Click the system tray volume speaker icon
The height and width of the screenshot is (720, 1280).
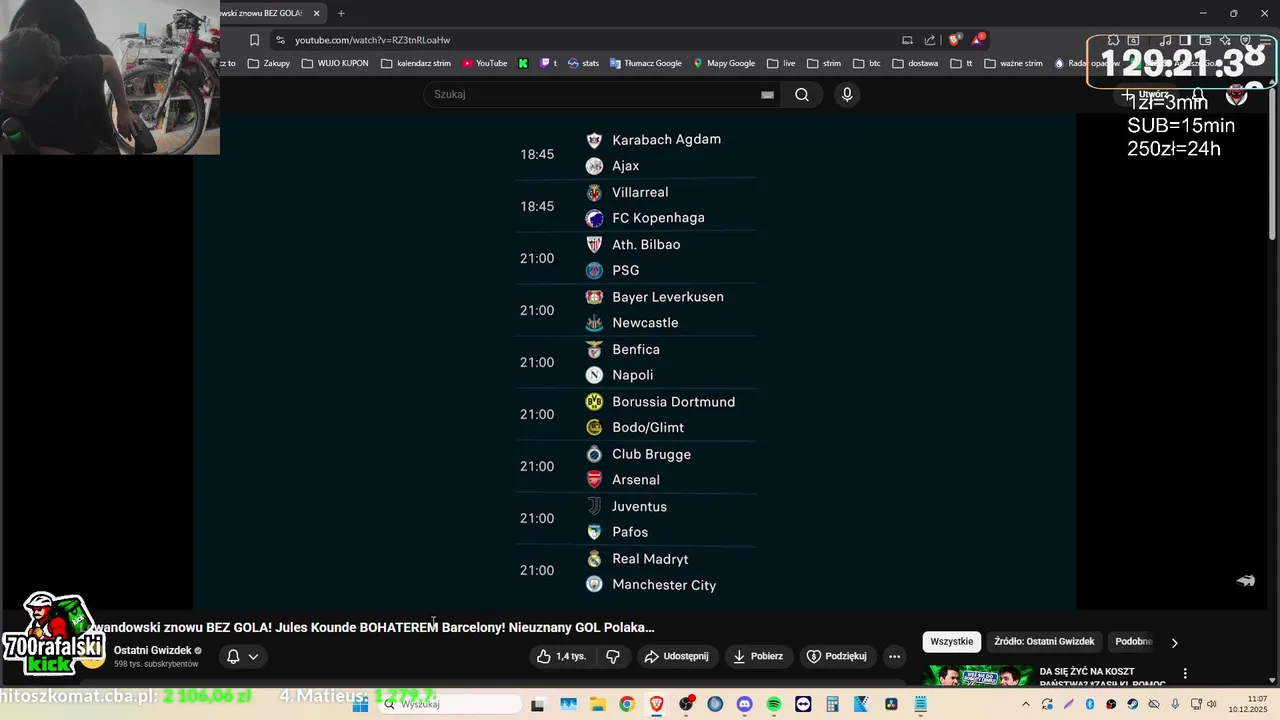(x=1212, y=704)
